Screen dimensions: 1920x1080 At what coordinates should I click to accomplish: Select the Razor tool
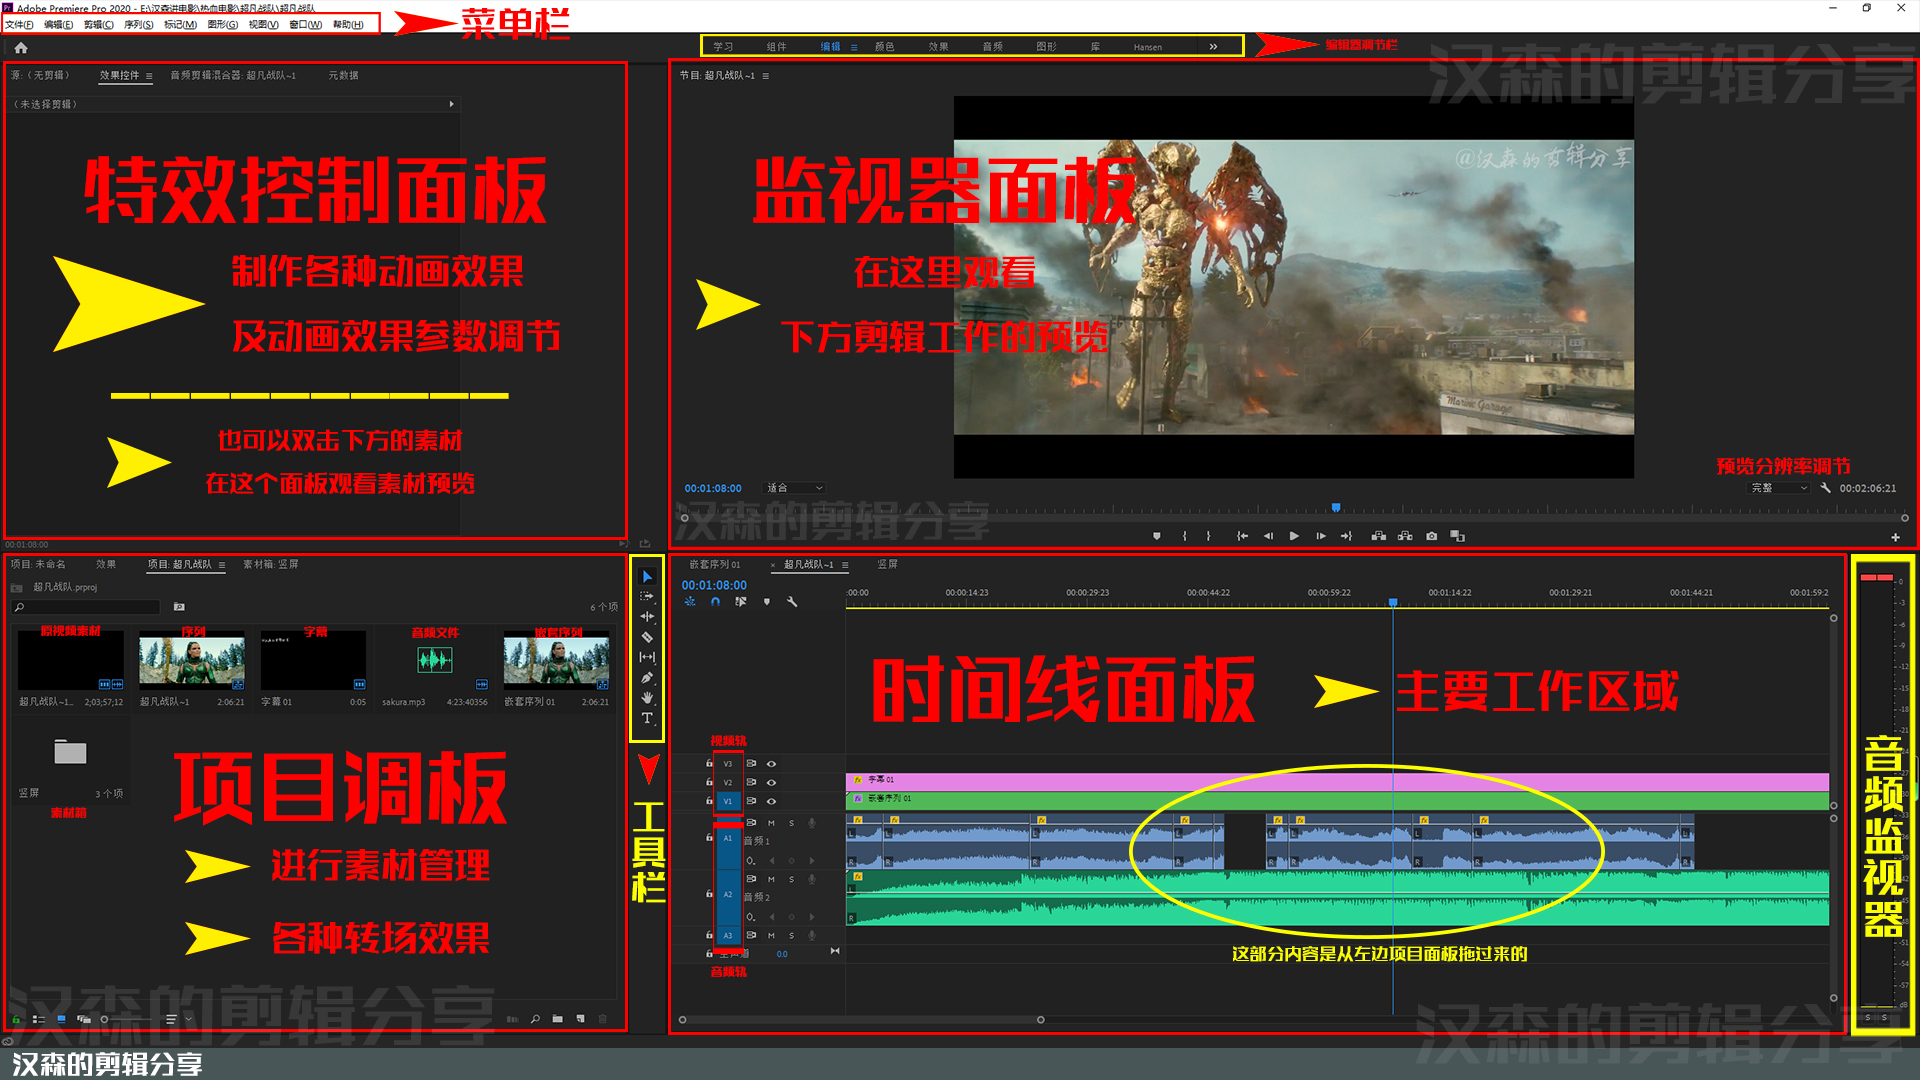point(647,637)
